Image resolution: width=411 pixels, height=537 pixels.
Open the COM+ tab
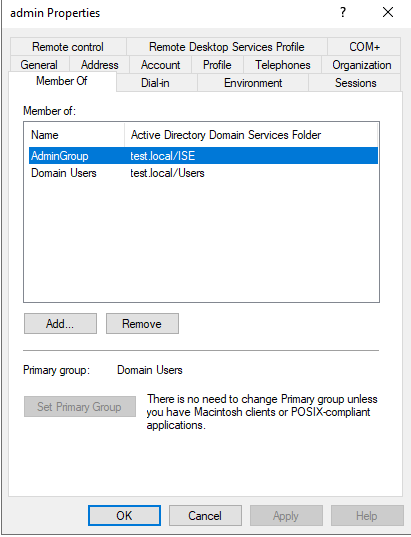click(364, 47)
